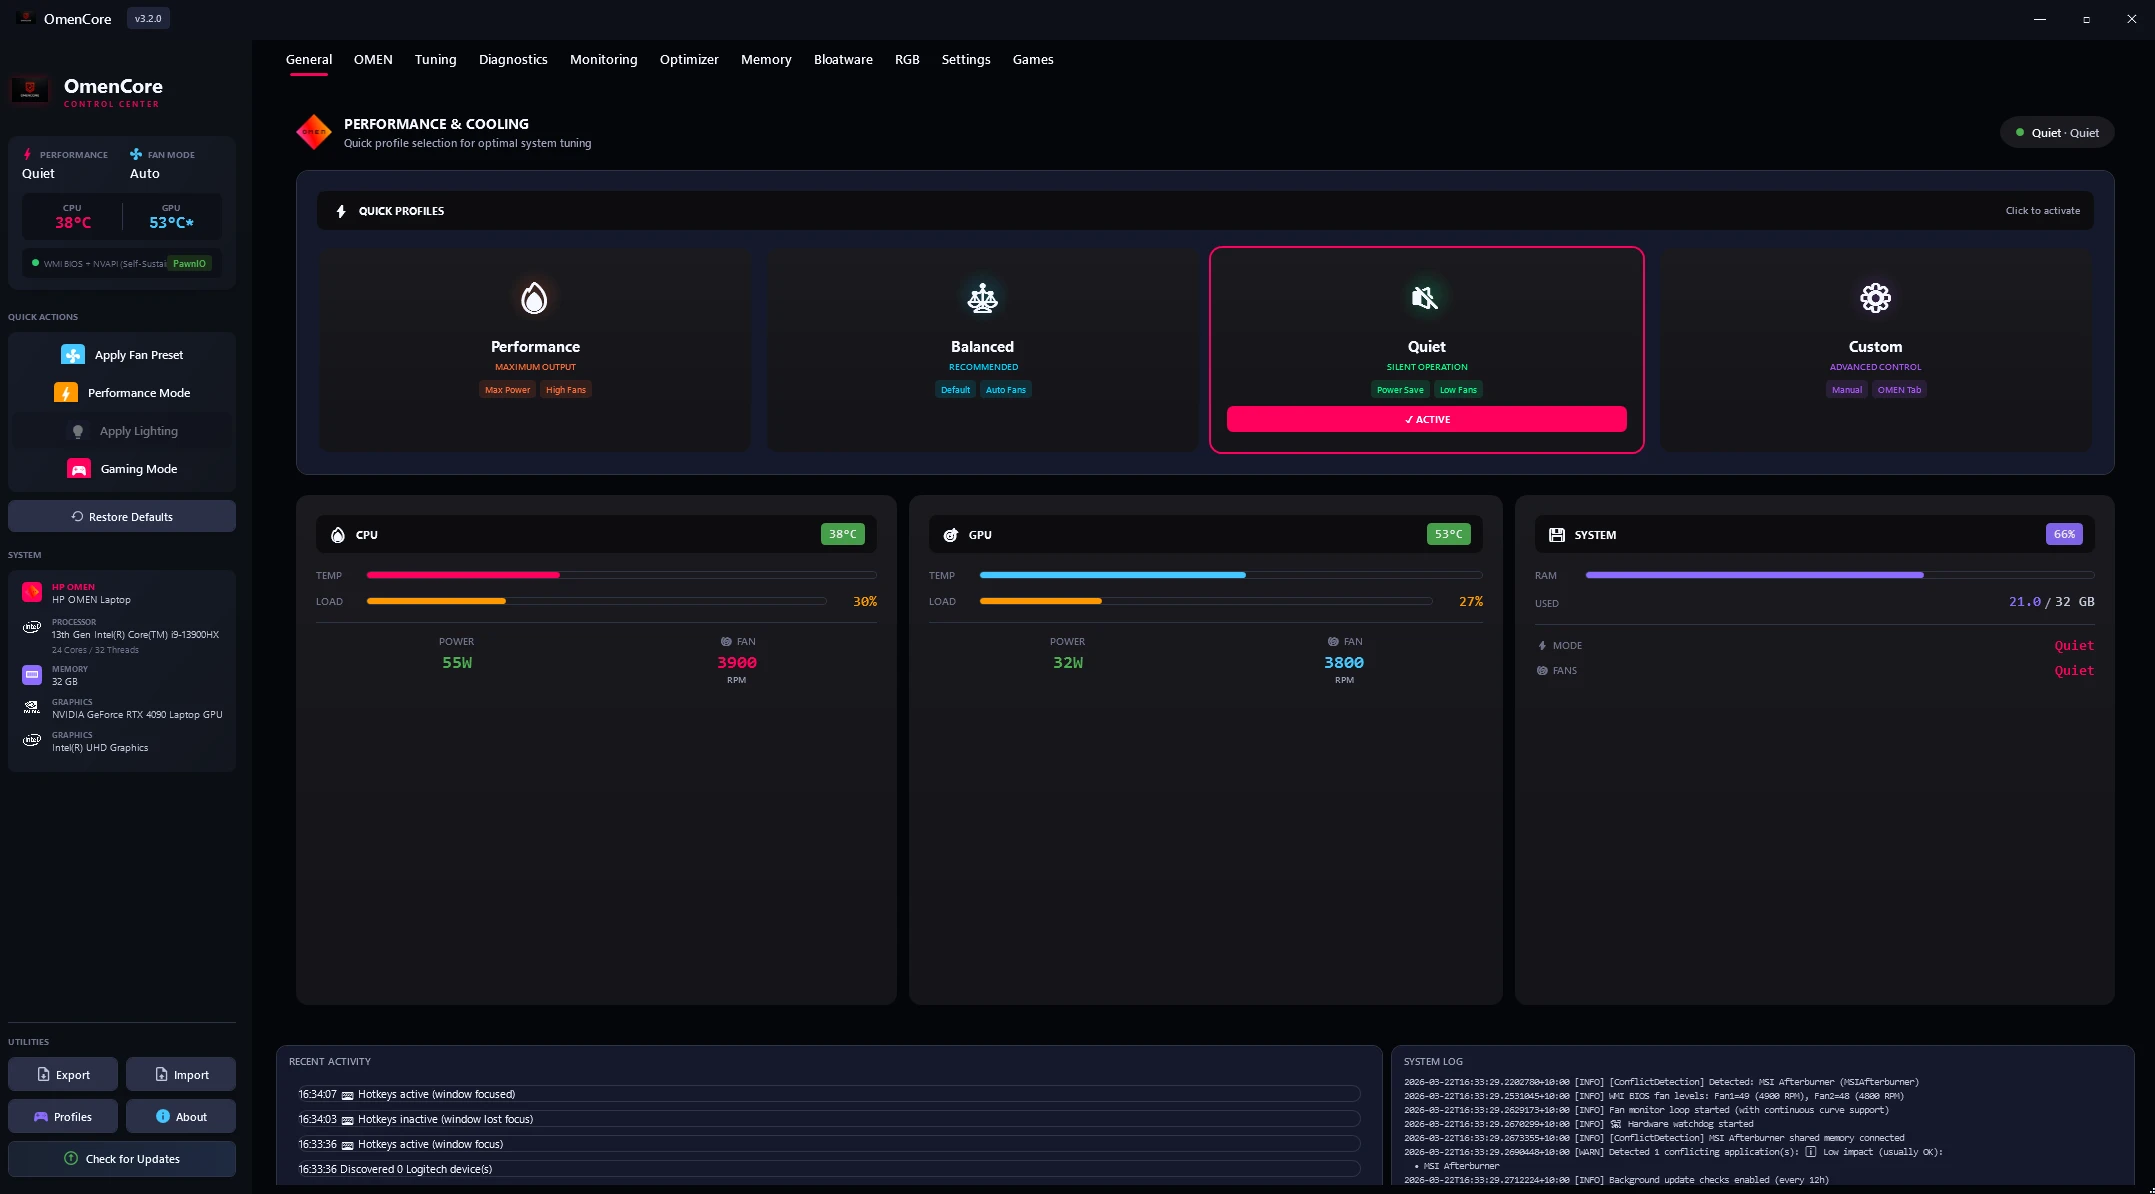Go to the Monitoring tab
Viewport: 2155px width, 1194px height.
pyautogui.click(x=603, y=60)
